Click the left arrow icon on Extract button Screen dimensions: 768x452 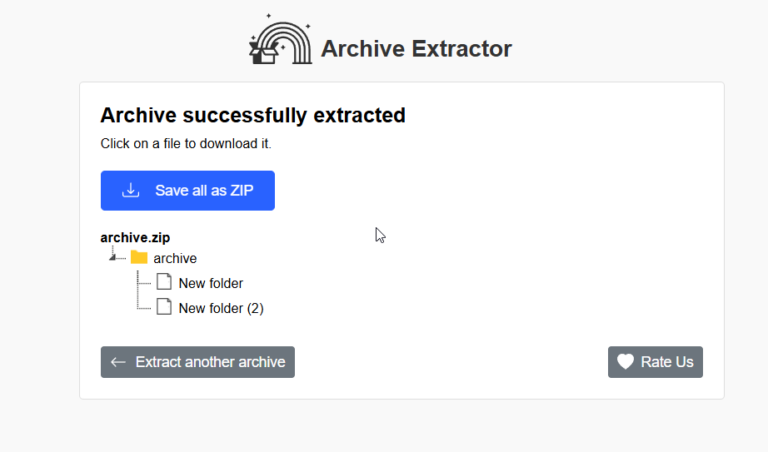click(x=118, y=362)
